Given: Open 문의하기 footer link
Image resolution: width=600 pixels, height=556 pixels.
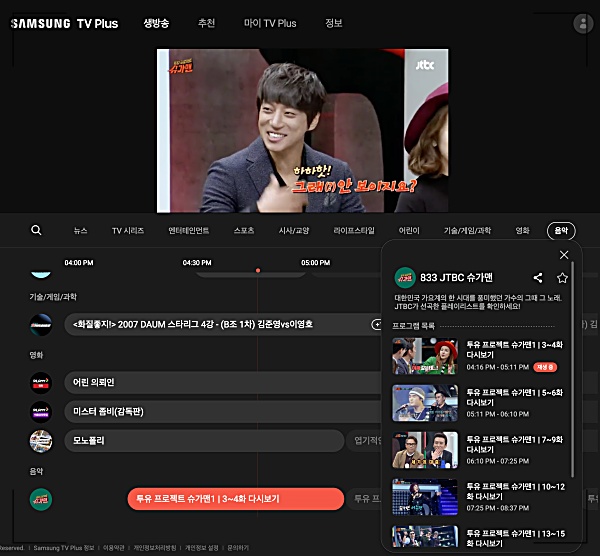Looking at the screenshot, I should 238,548.
